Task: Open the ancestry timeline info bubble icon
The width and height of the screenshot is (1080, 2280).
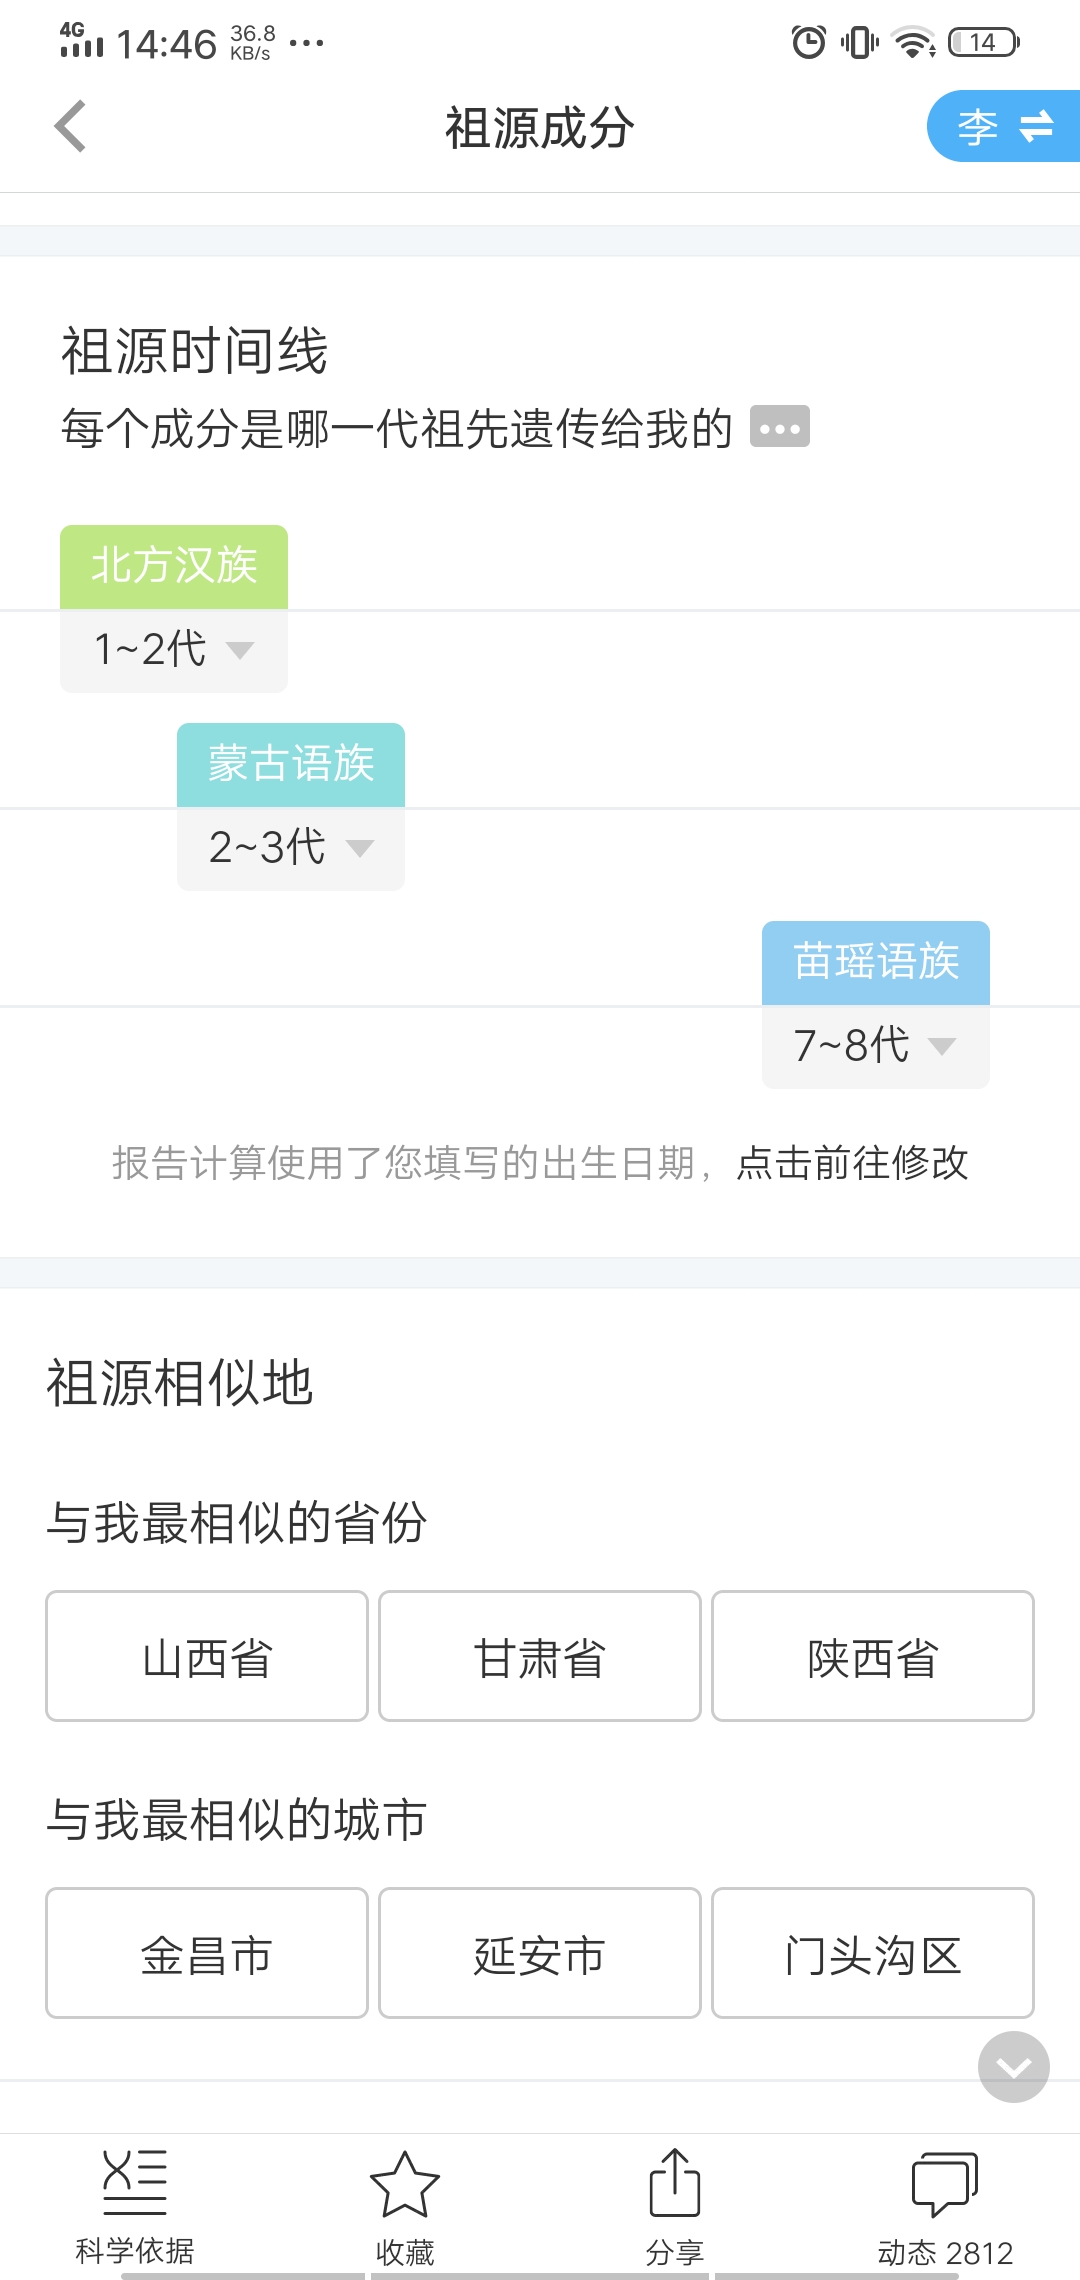Action: coord(779,428)
